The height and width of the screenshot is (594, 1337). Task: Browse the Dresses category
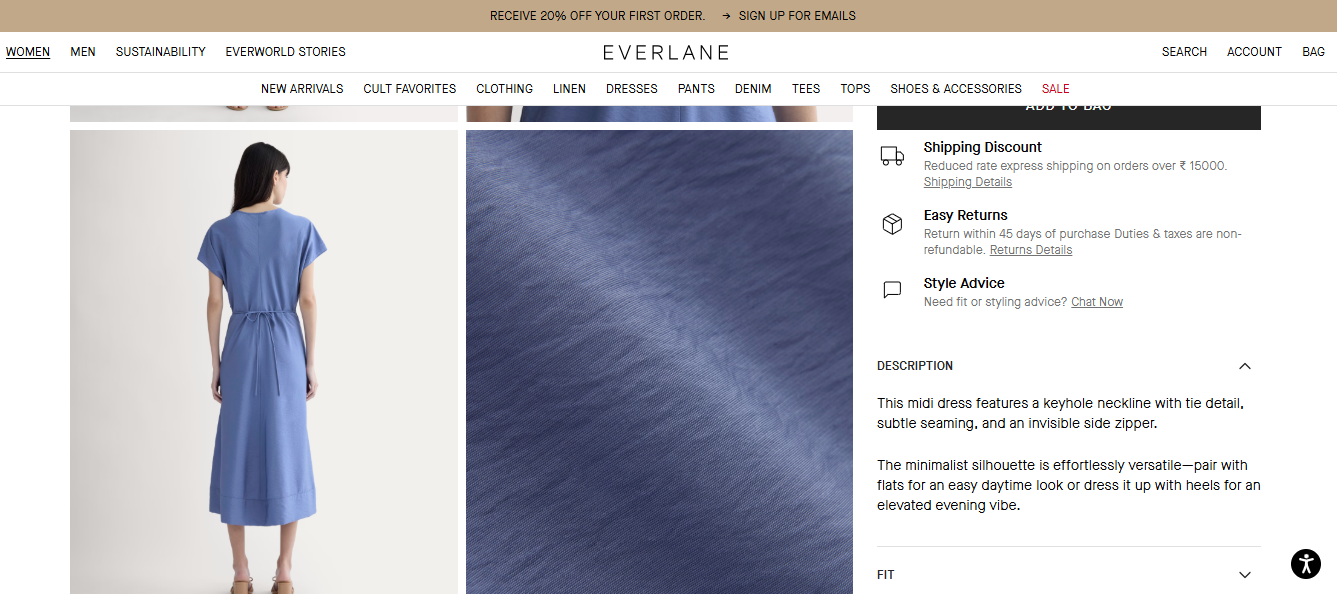(x=632, y=89)
